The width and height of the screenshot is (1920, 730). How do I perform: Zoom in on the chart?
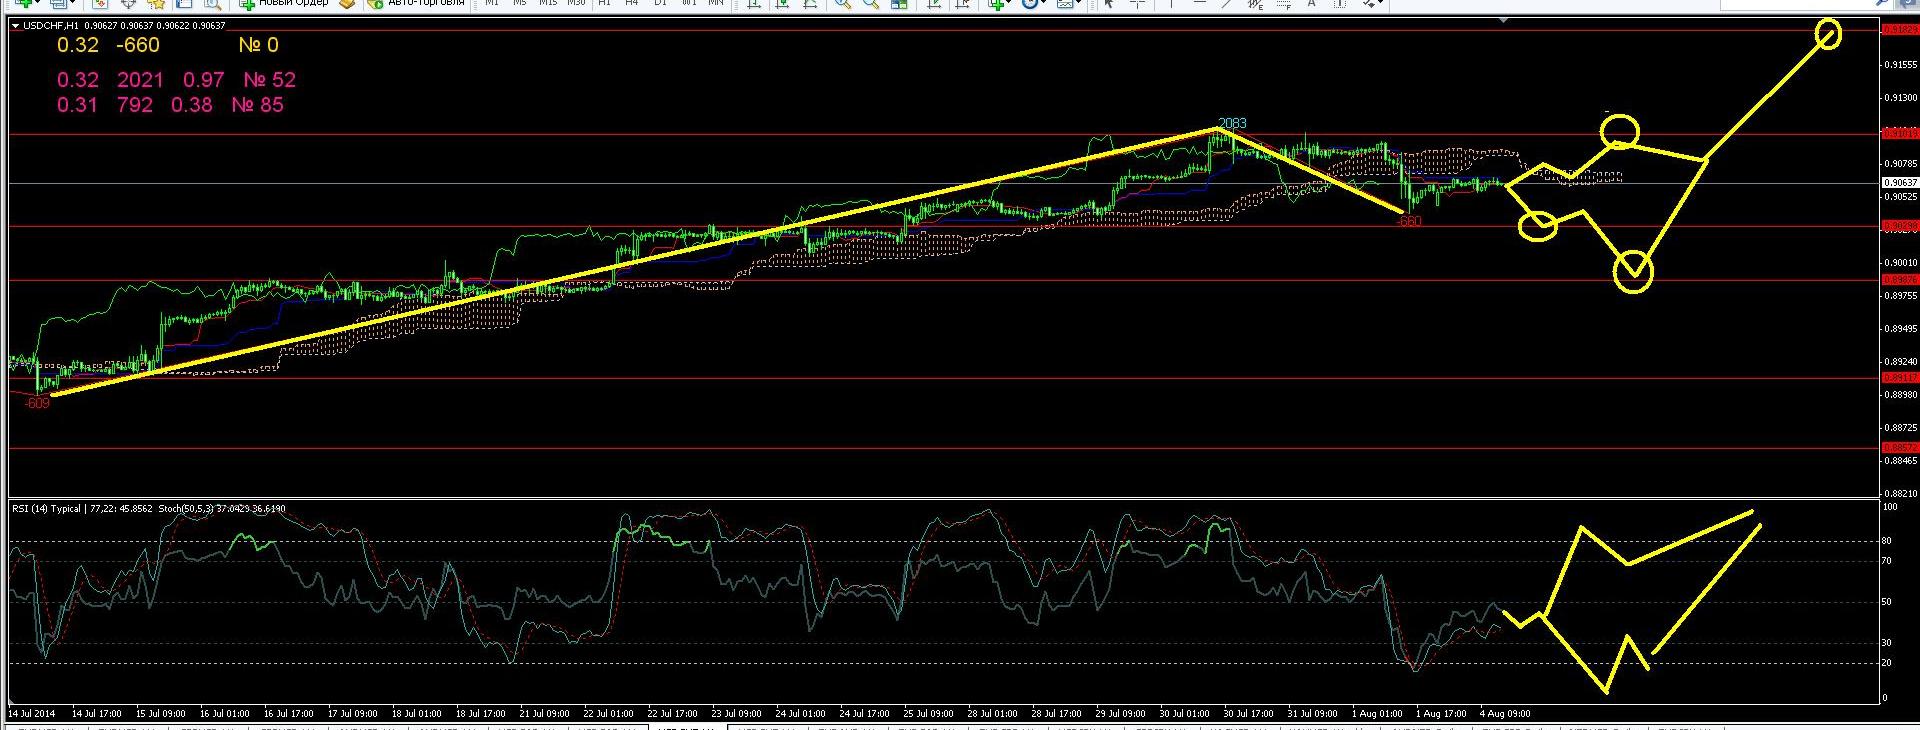coord(843,3)
